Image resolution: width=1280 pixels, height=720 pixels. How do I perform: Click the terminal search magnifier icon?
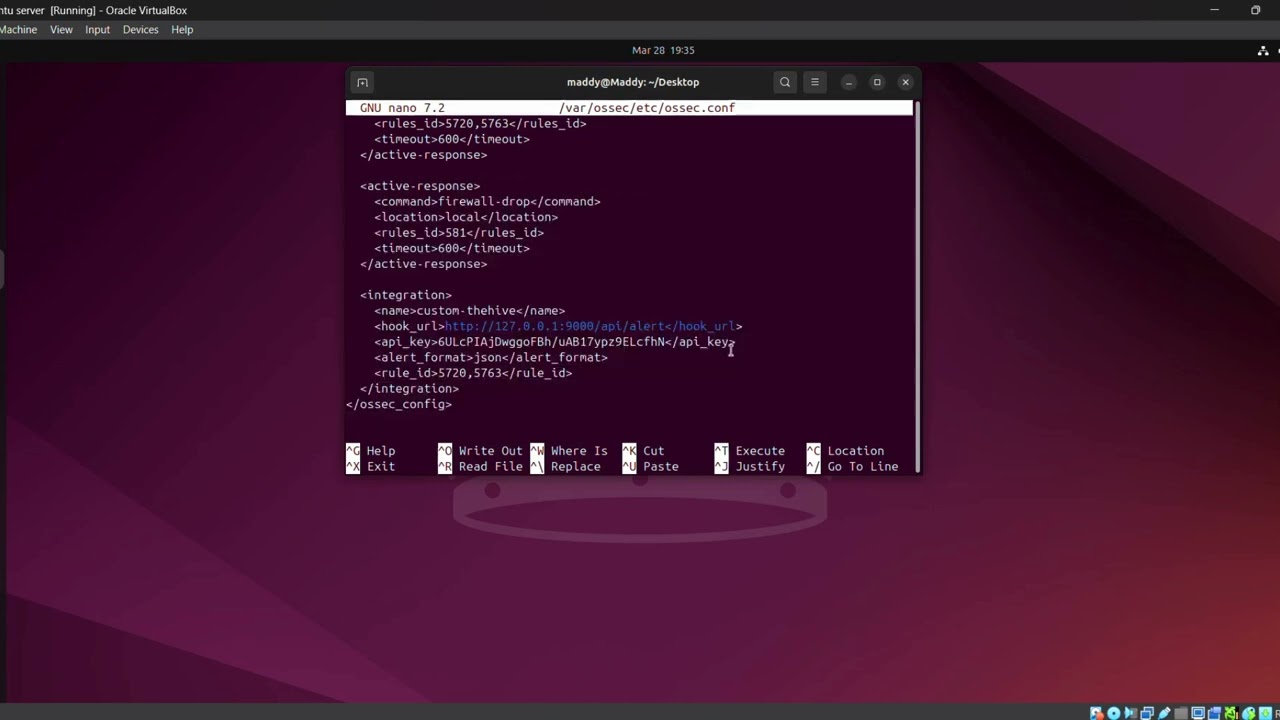(x=785, y=82)
